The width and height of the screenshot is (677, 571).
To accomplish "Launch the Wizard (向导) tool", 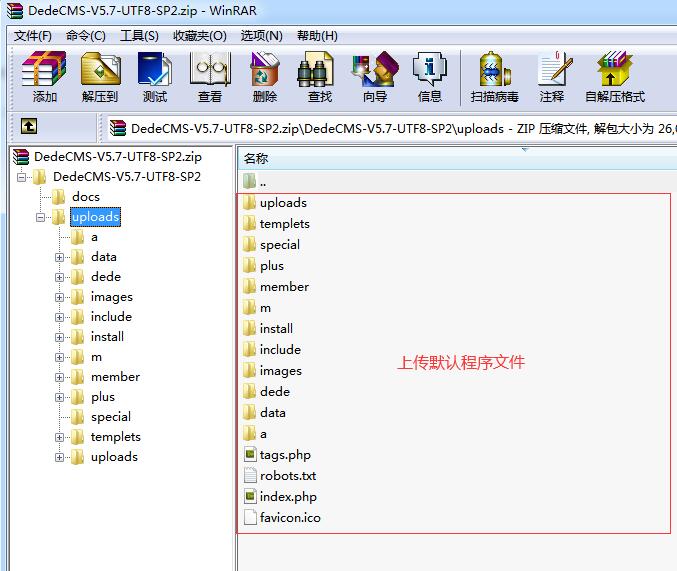I will click(375, 77).
